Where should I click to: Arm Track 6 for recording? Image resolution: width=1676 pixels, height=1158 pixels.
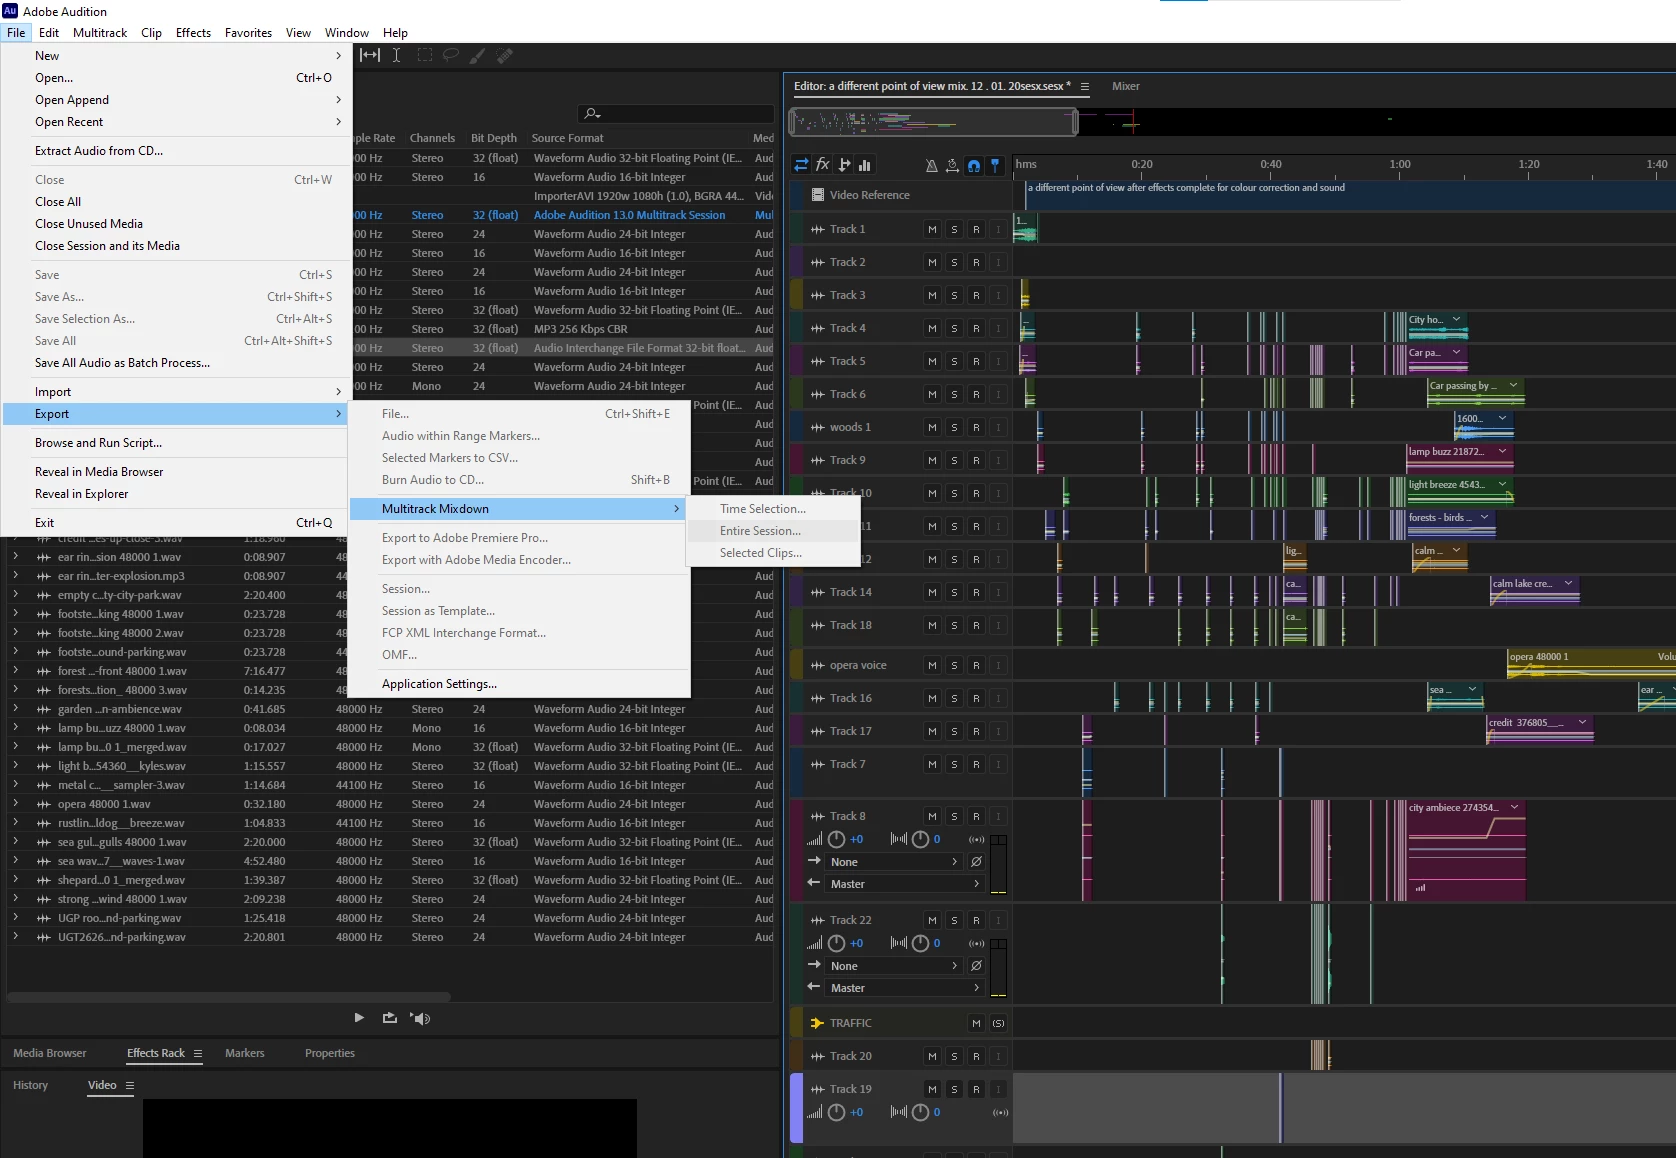click(977, 394)
